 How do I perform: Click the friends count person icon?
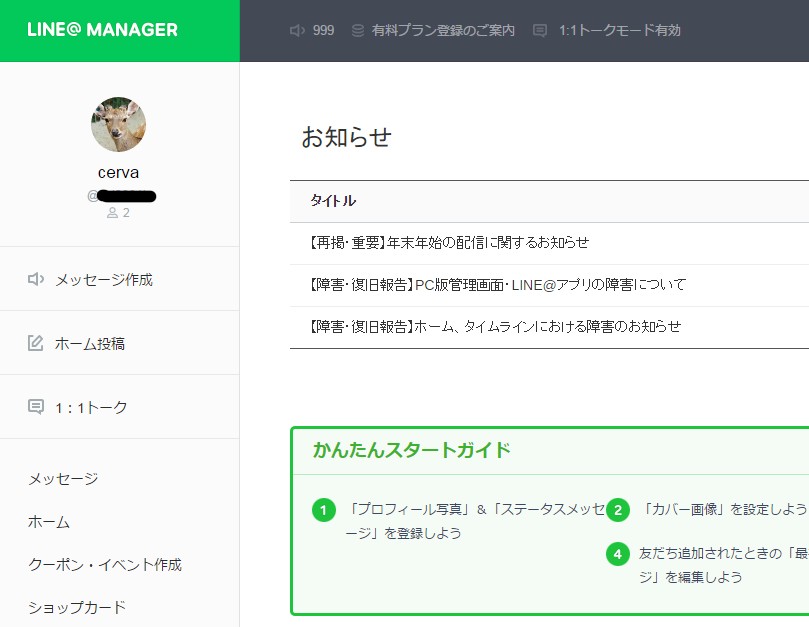pos(112,213)
